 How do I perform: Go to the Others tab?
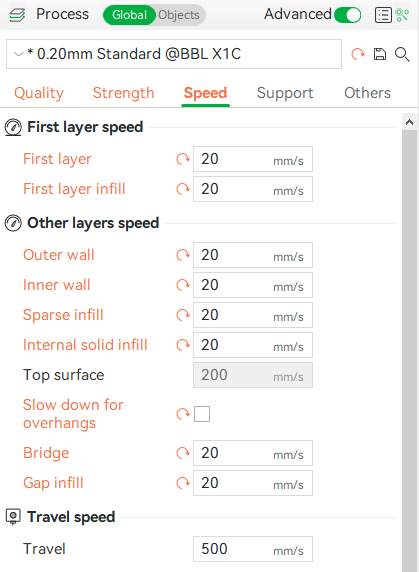[367, 93]
